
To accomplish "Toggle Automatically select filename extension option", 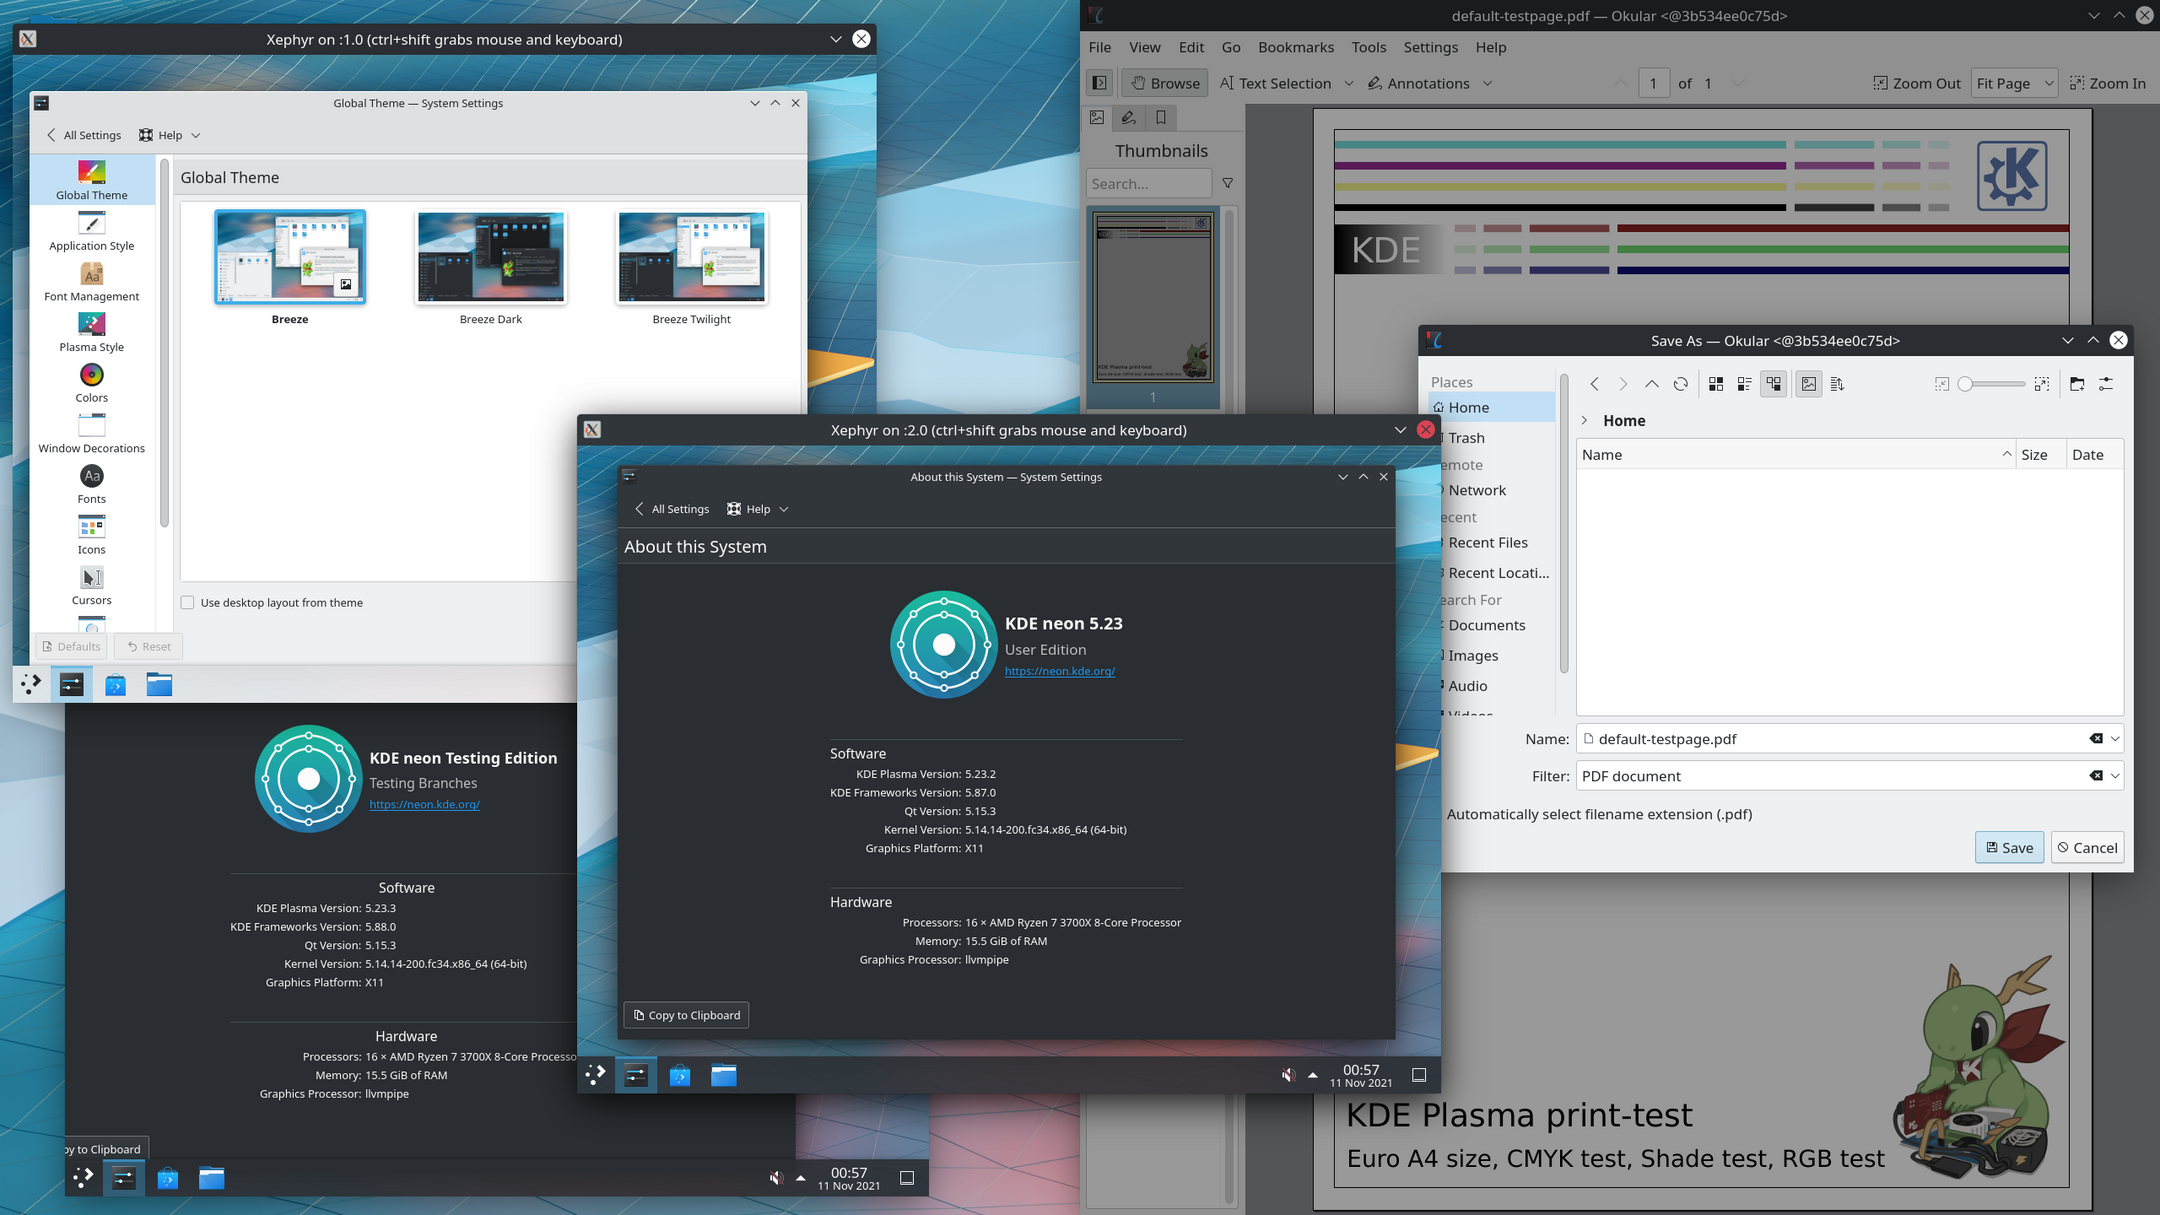I will (x=1599, y=814).
